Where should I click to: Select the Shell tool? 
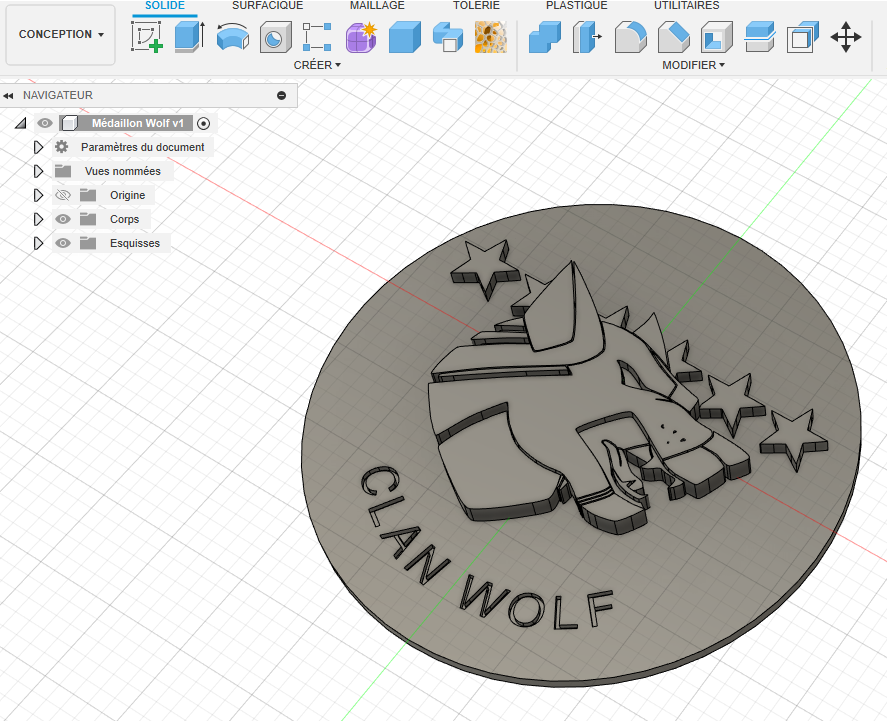pos(717,37)
